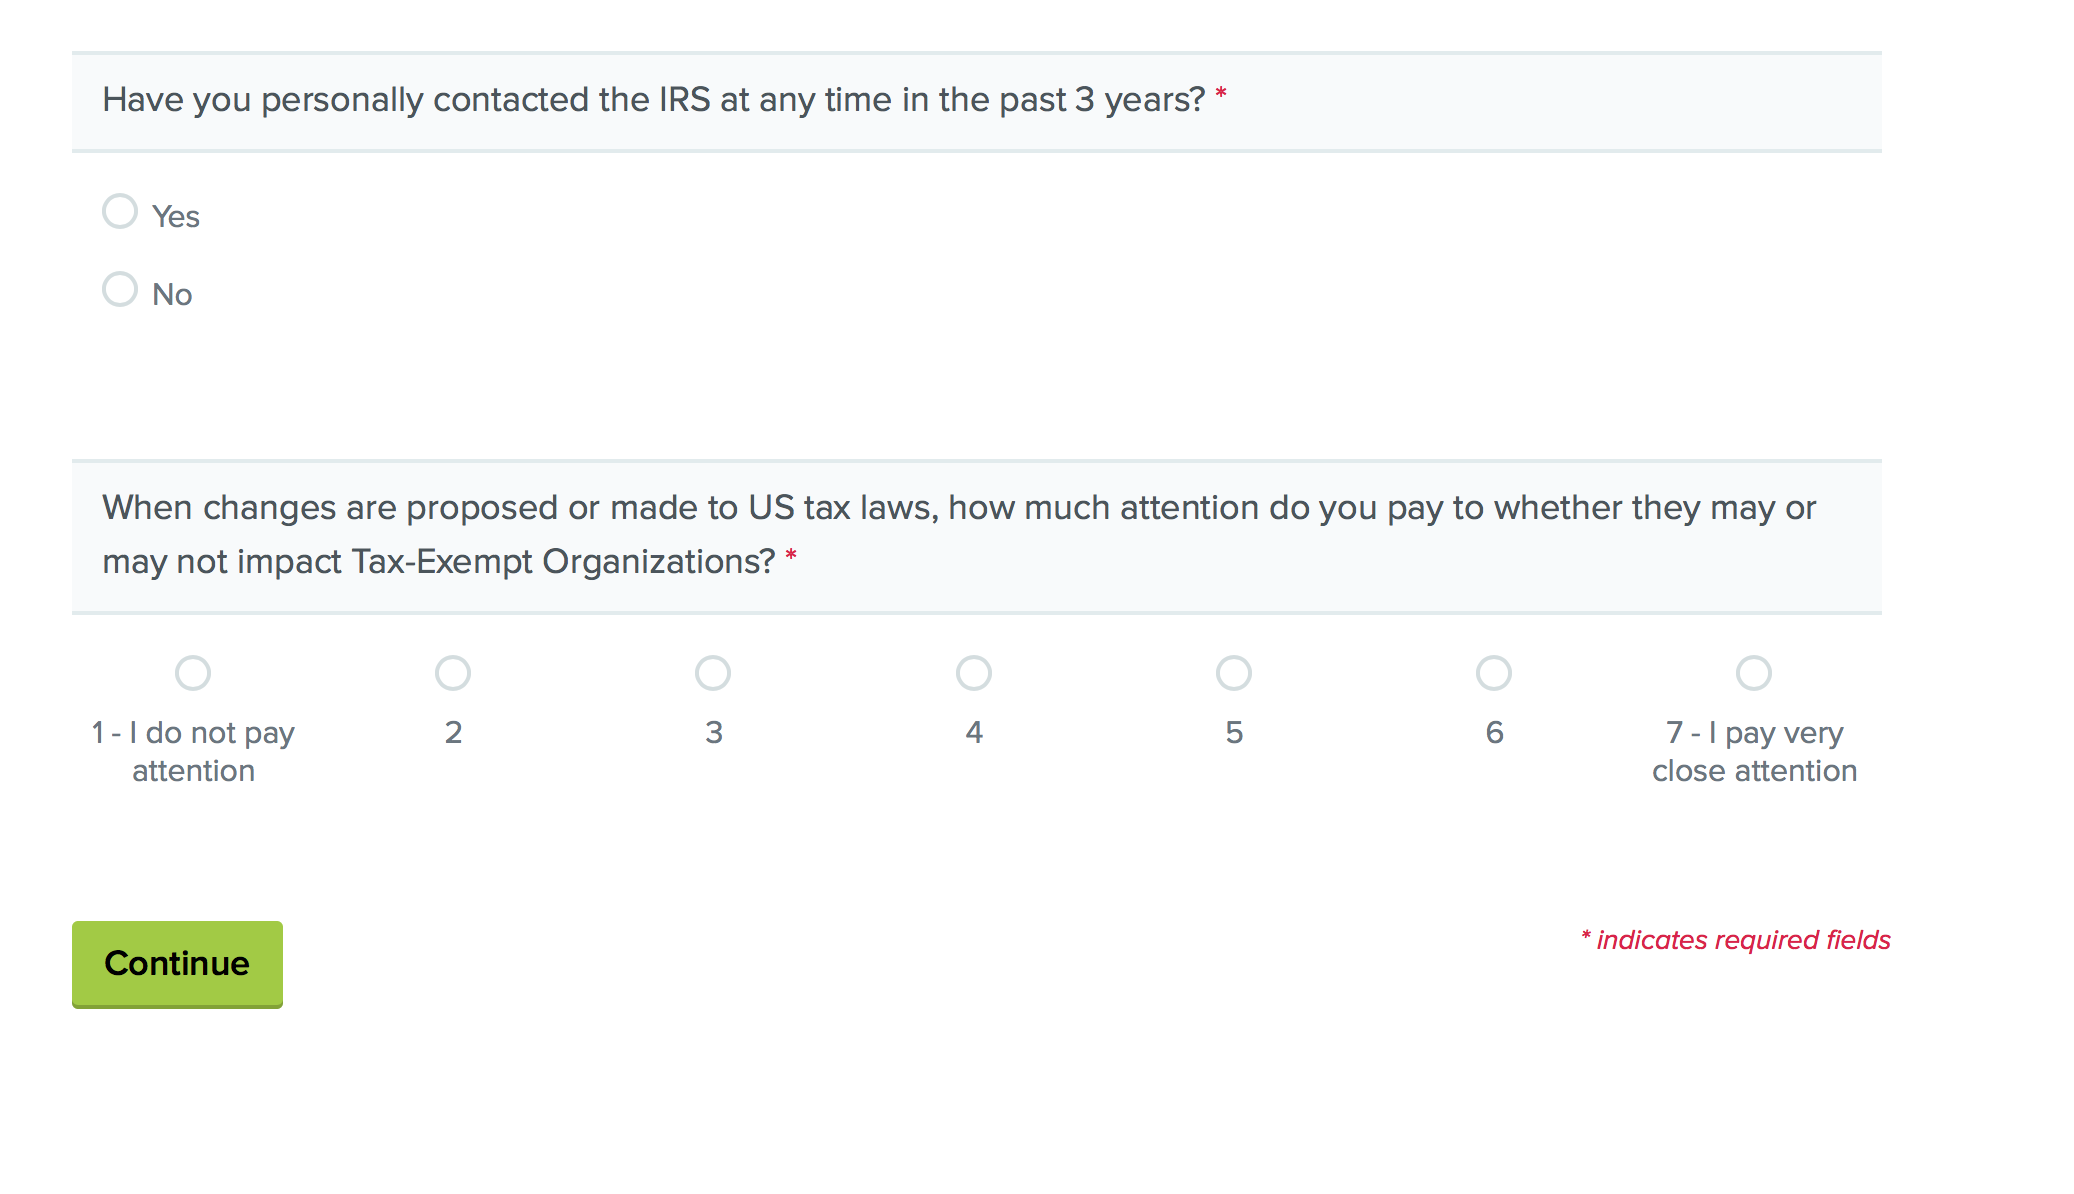Screen dimensions: 2074x1194
Task: Click the number 4 scale label
Action: [974, 732]
